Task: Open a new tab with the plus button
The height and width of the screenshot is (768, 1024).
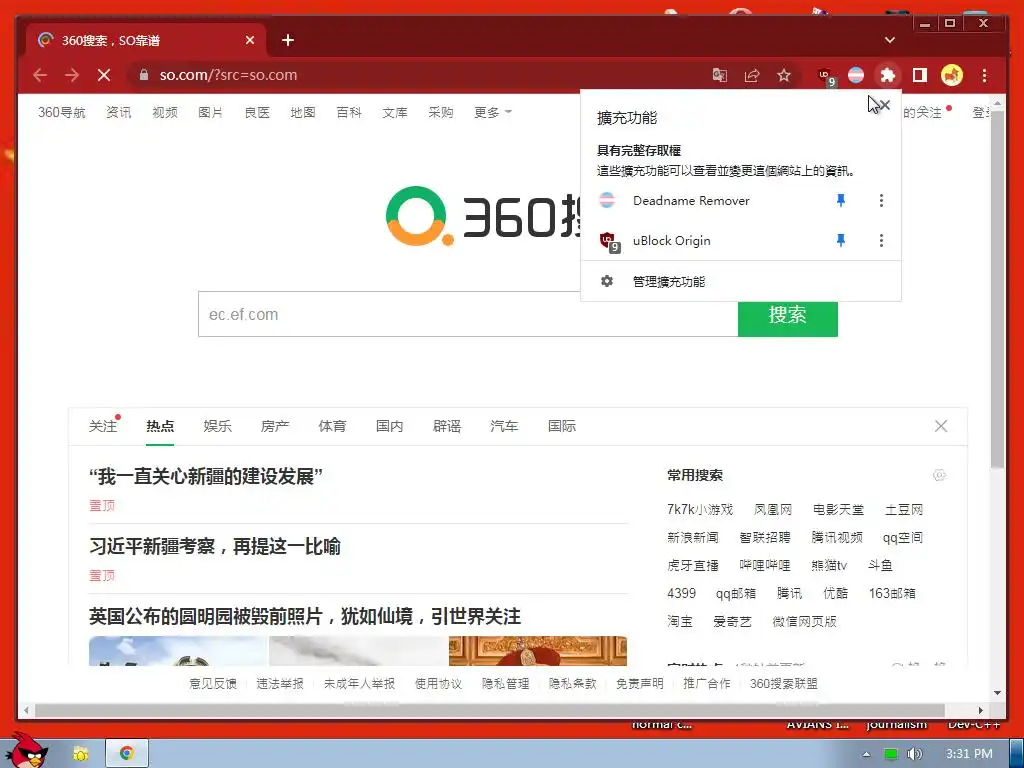Action: [x=288, y=40]
